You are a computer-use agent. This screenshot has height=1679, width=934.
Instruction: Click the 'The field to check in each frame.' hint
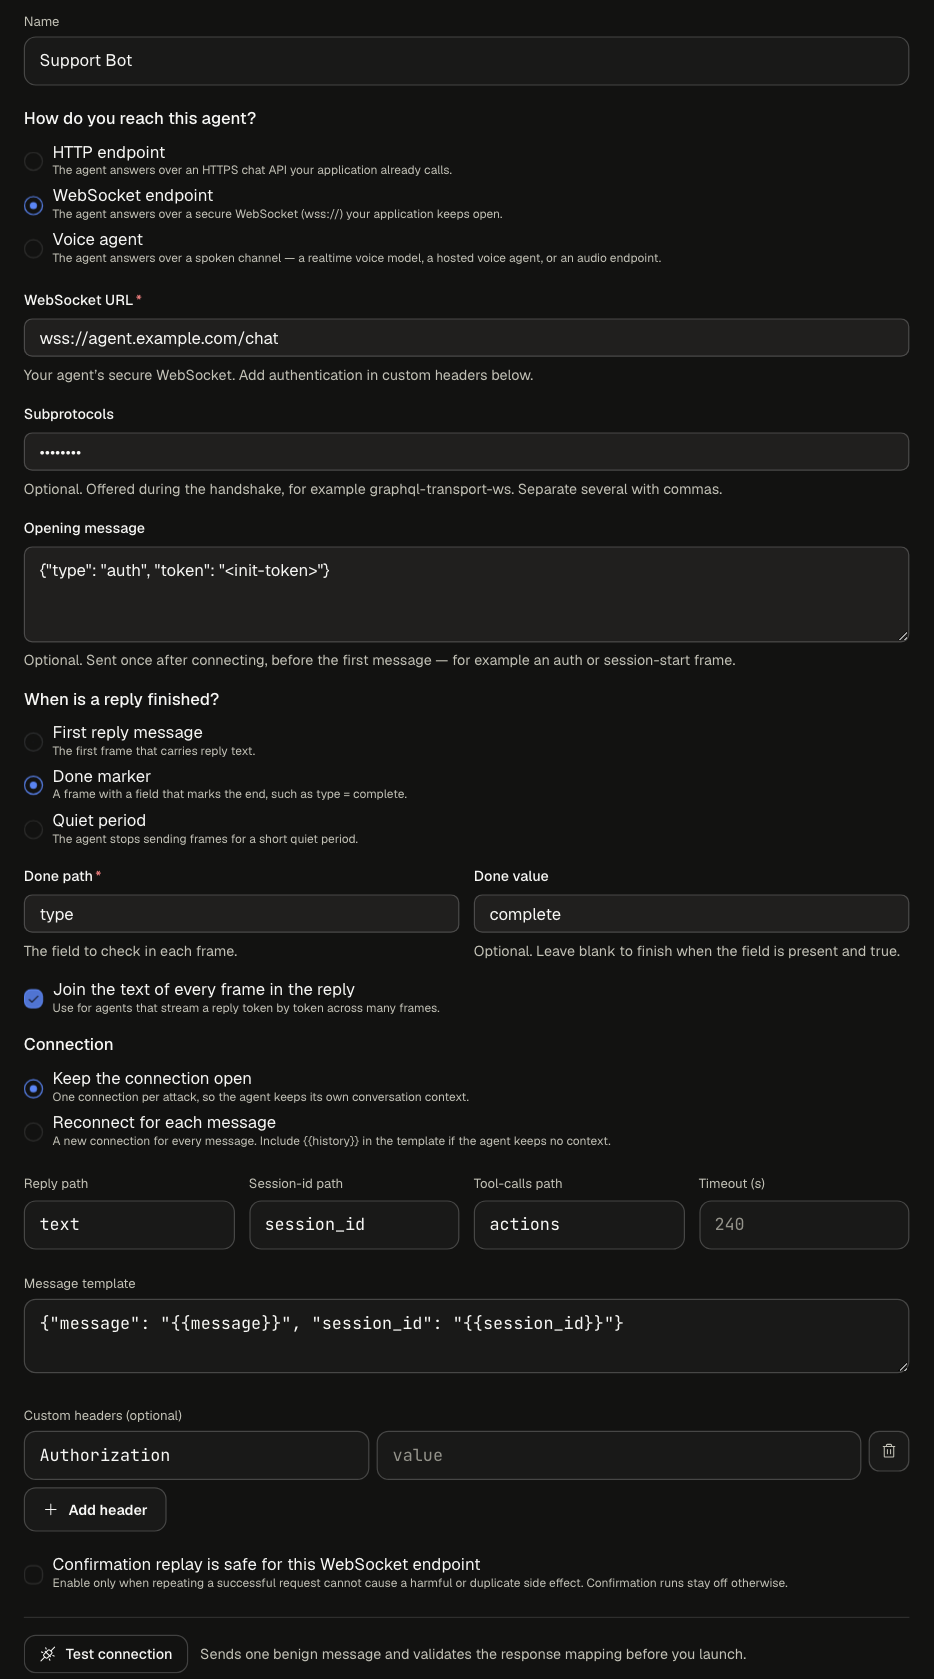coord(130,951)
